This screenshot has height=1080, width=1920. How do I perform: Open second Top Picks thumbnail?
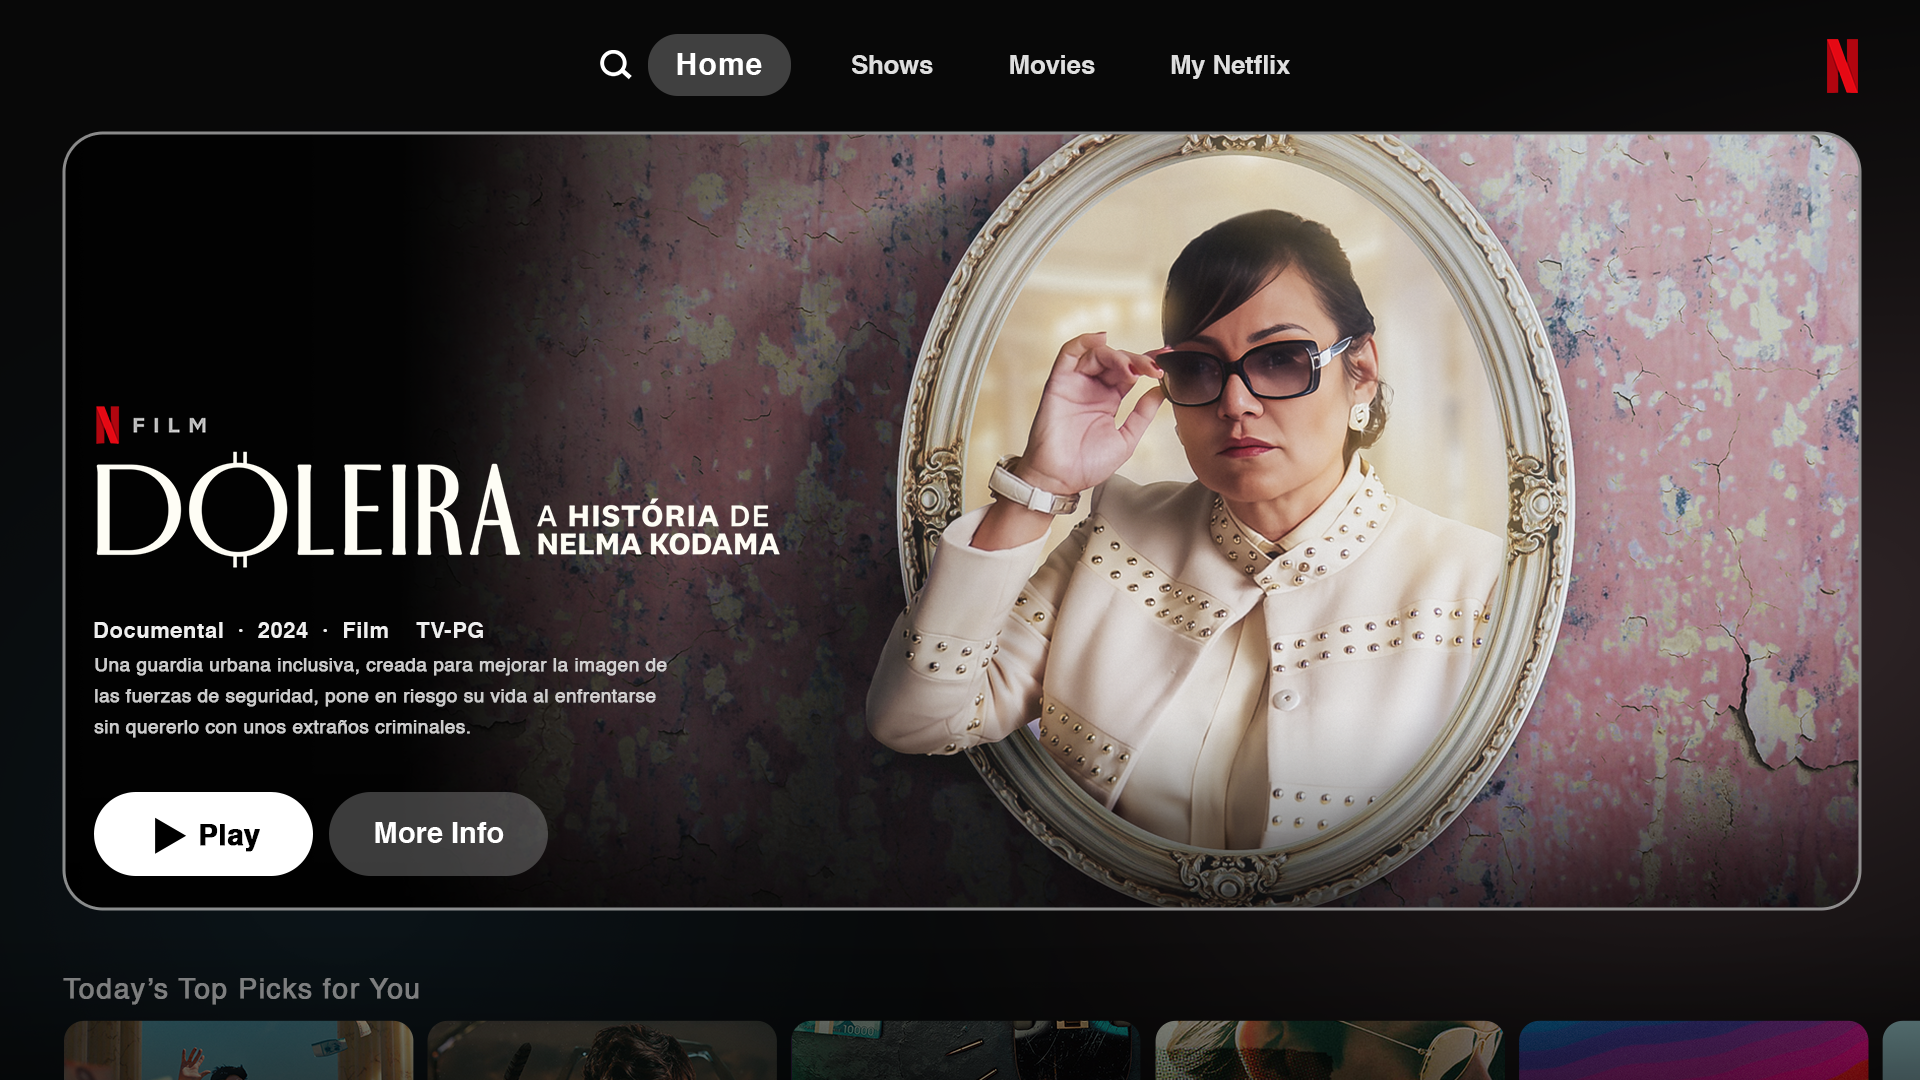click(601, 1050)
